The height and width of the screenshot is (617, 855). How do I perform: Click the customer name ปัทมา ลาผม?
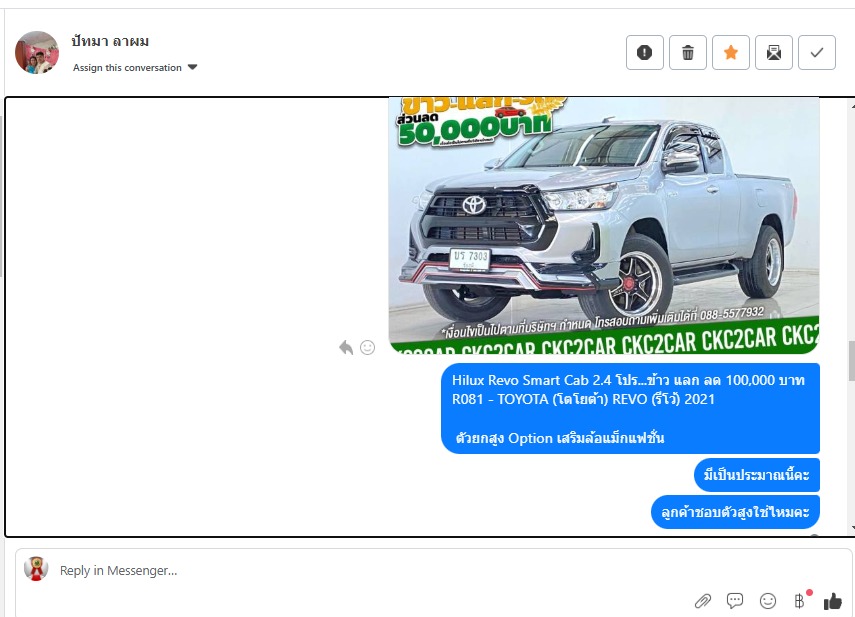click(x=110, y=41)
